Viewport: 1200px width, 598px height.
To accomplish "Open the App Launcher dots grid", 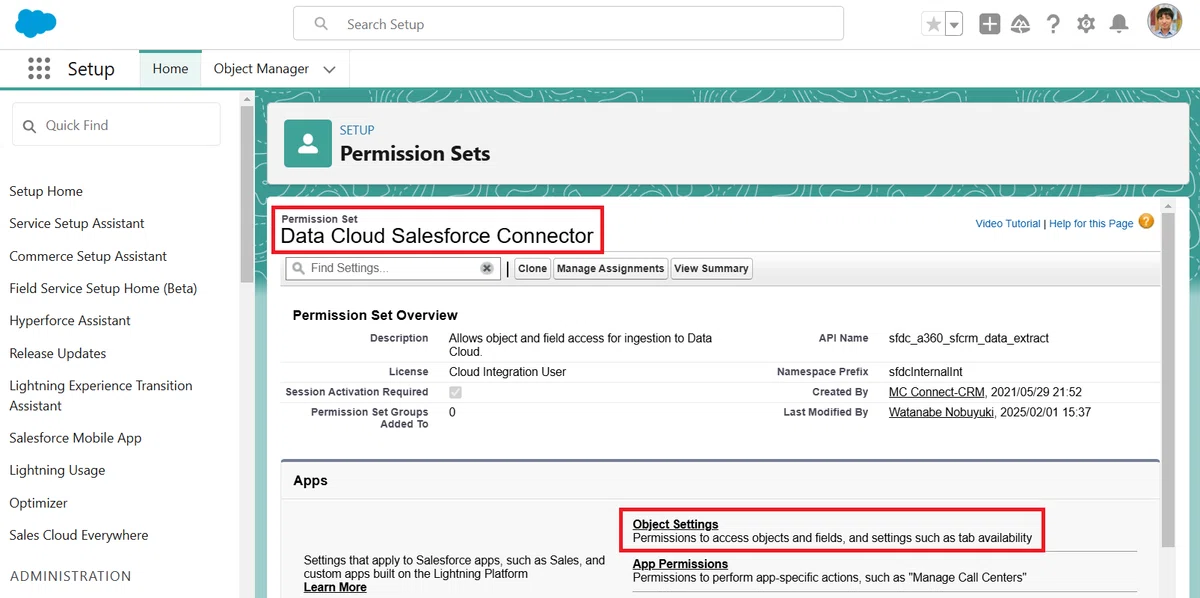I will (x=39, y=69).
